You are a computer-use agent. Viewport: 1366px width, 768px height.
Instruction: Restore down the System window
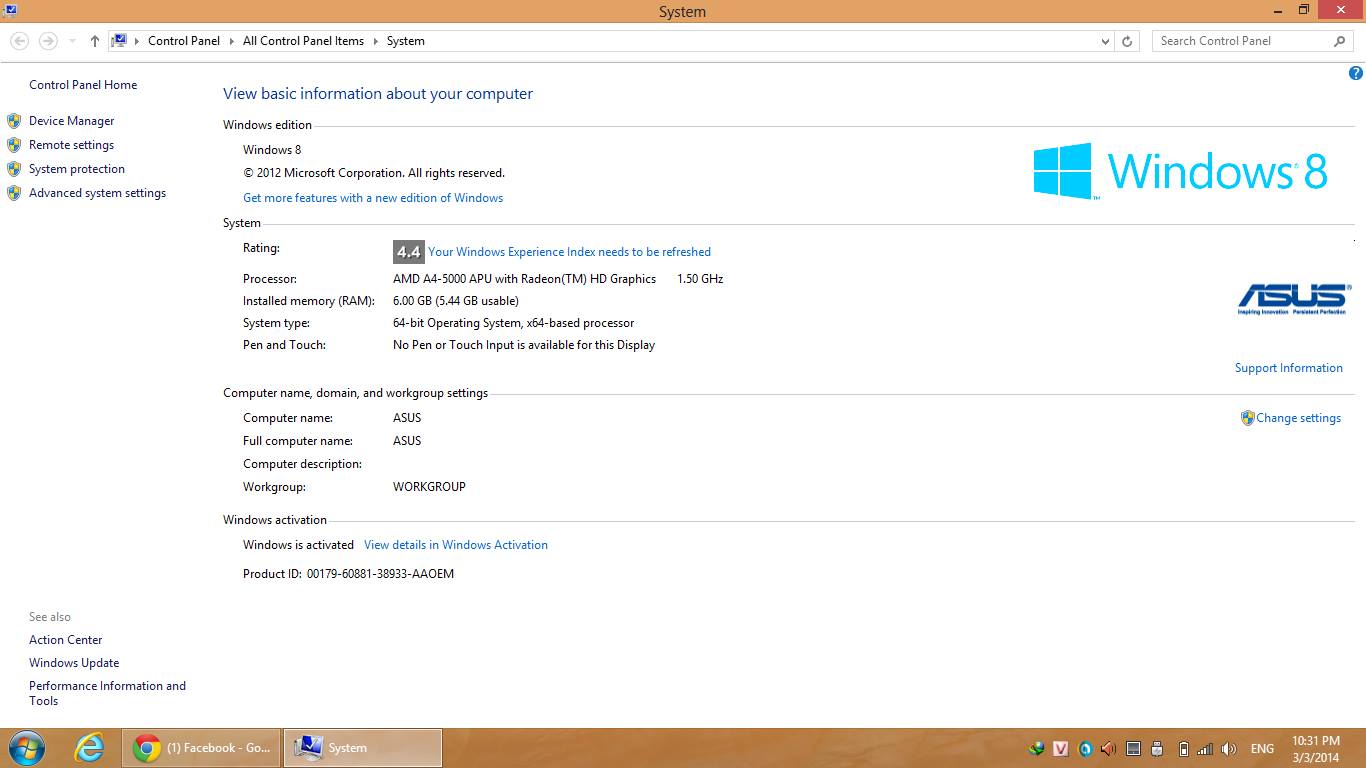(x=1303, y=10)
